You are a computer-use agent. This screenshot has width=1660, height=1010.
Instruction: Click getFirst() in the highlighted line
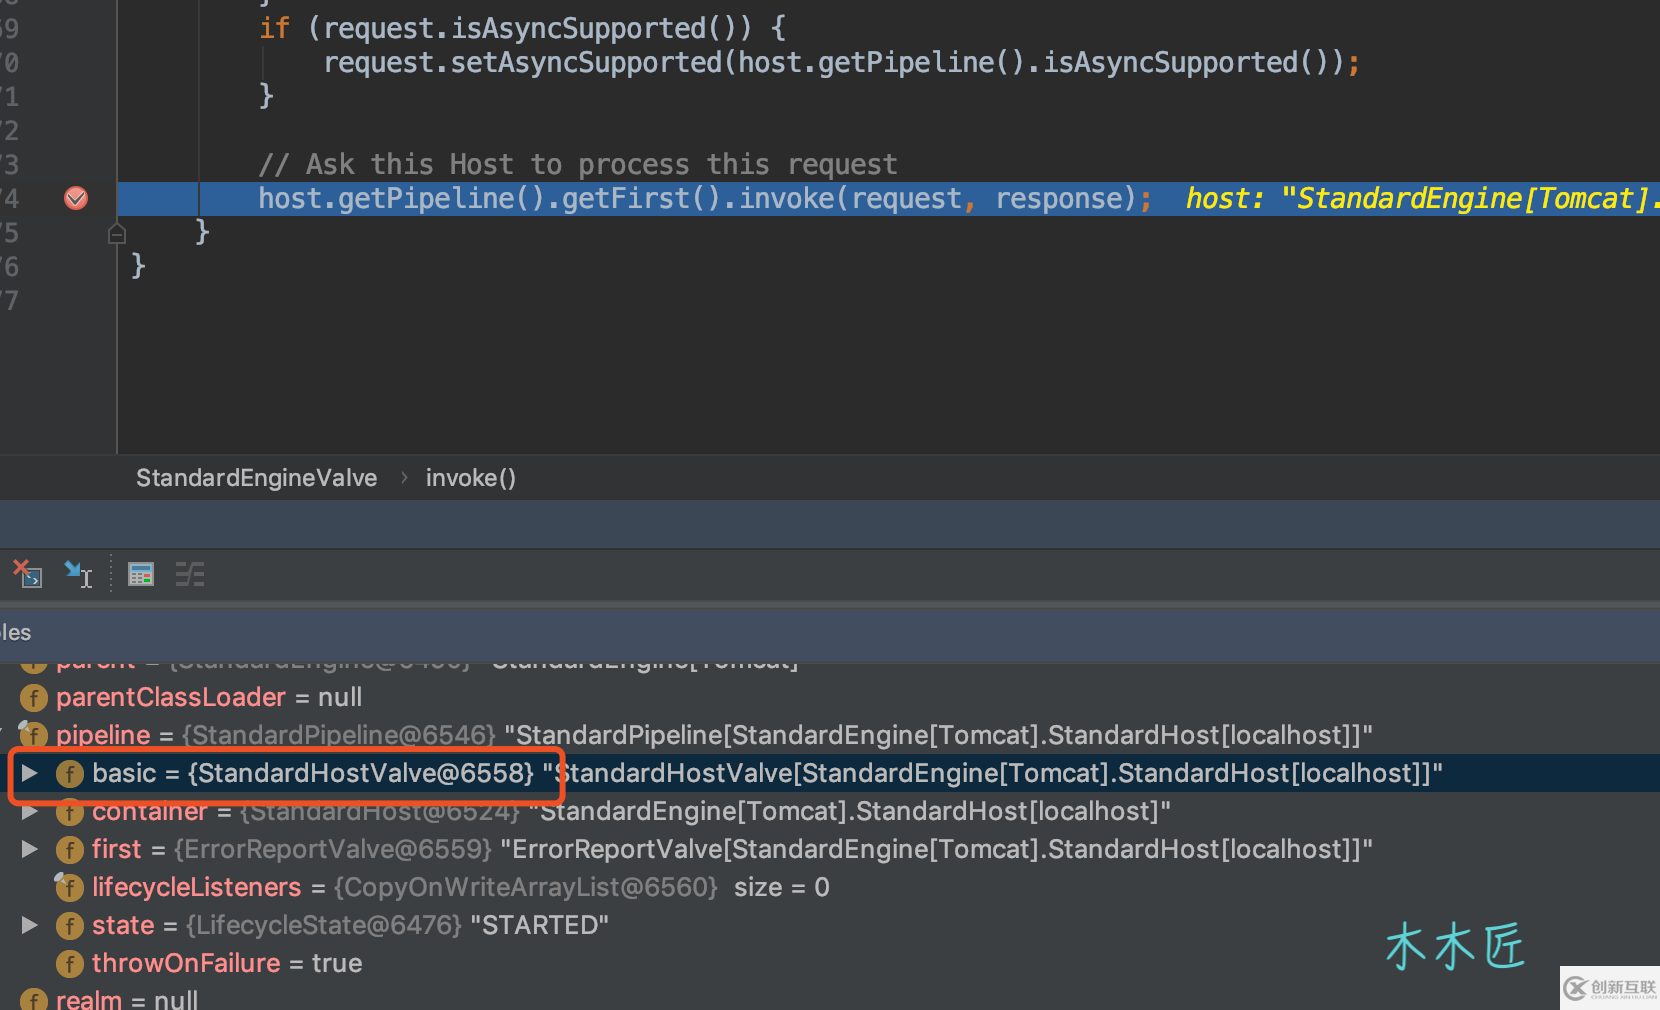tap(641, 198)
